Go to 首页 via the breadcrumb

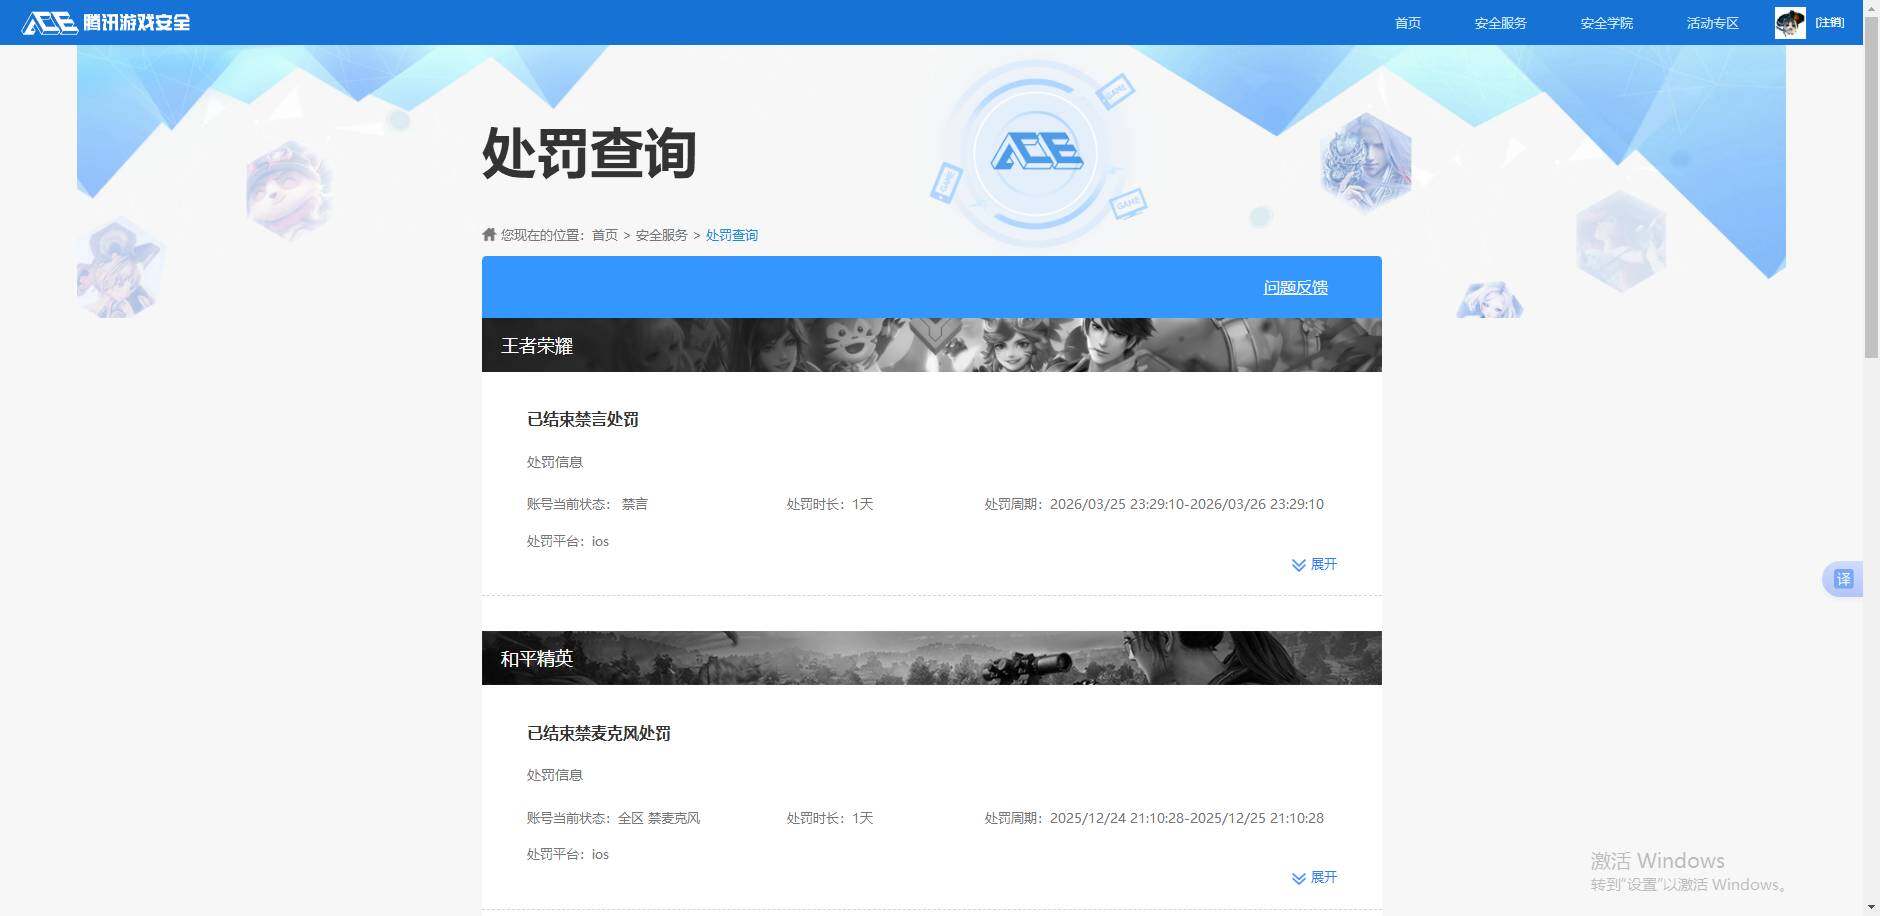(604, 235)
